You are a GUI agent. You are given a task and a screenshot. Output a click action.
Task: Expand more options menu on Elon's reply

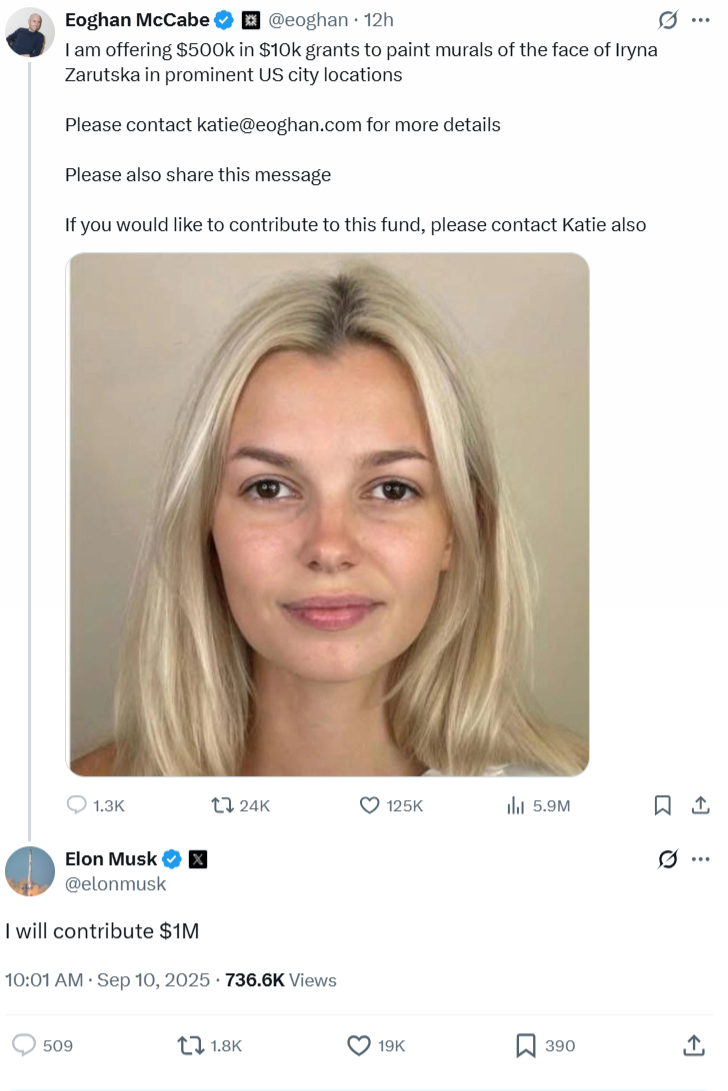point(700,859)
